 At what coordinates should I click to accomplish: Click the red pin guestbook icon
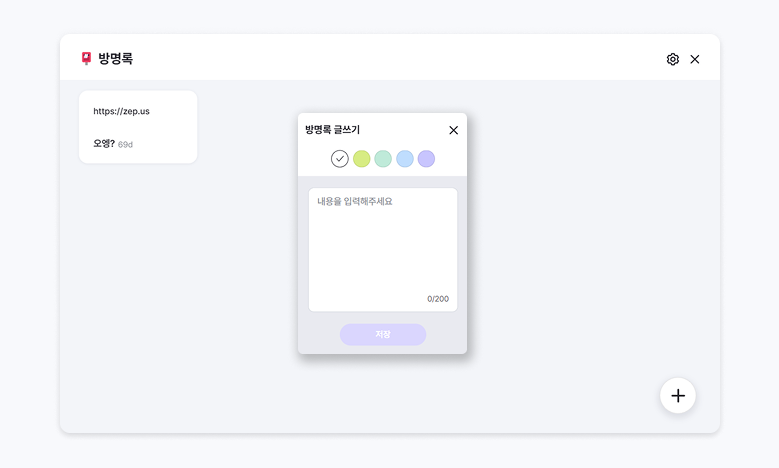(x=86, y=59)
